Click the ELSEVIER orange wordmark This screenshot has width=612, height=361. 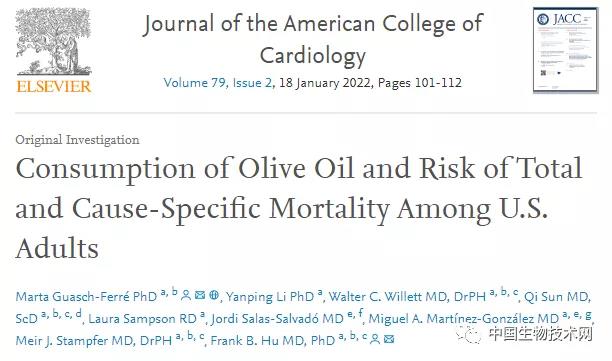coord(53,86)
